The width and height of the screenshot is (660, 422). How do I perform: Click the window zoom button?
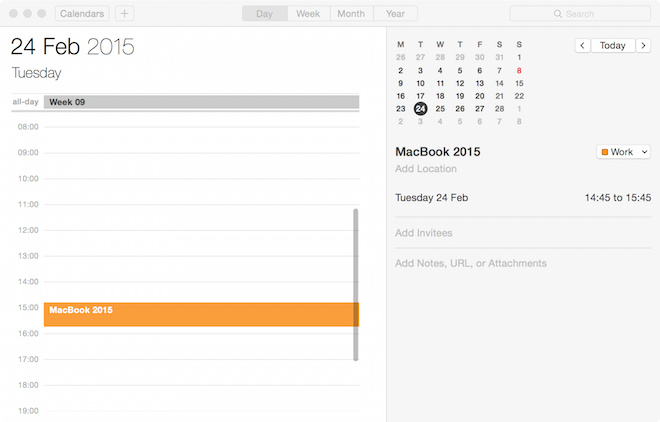click(x=42, y=13)
